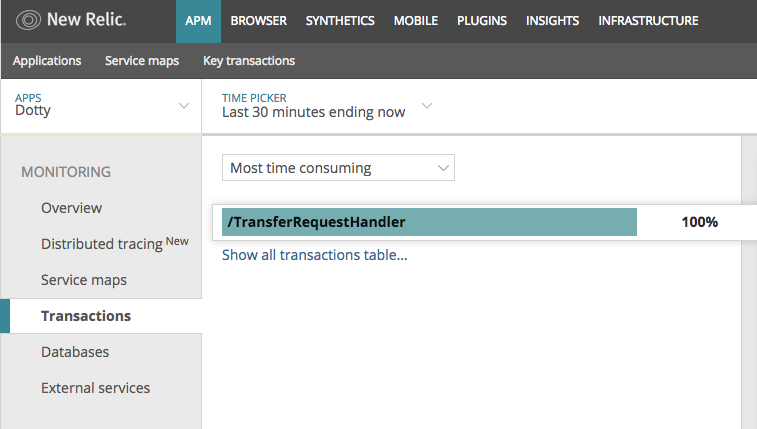The height and width of the screenshot is (429, 757).
Task: Open Overview in the Monitoring sidebar
Action: point(71,208)
